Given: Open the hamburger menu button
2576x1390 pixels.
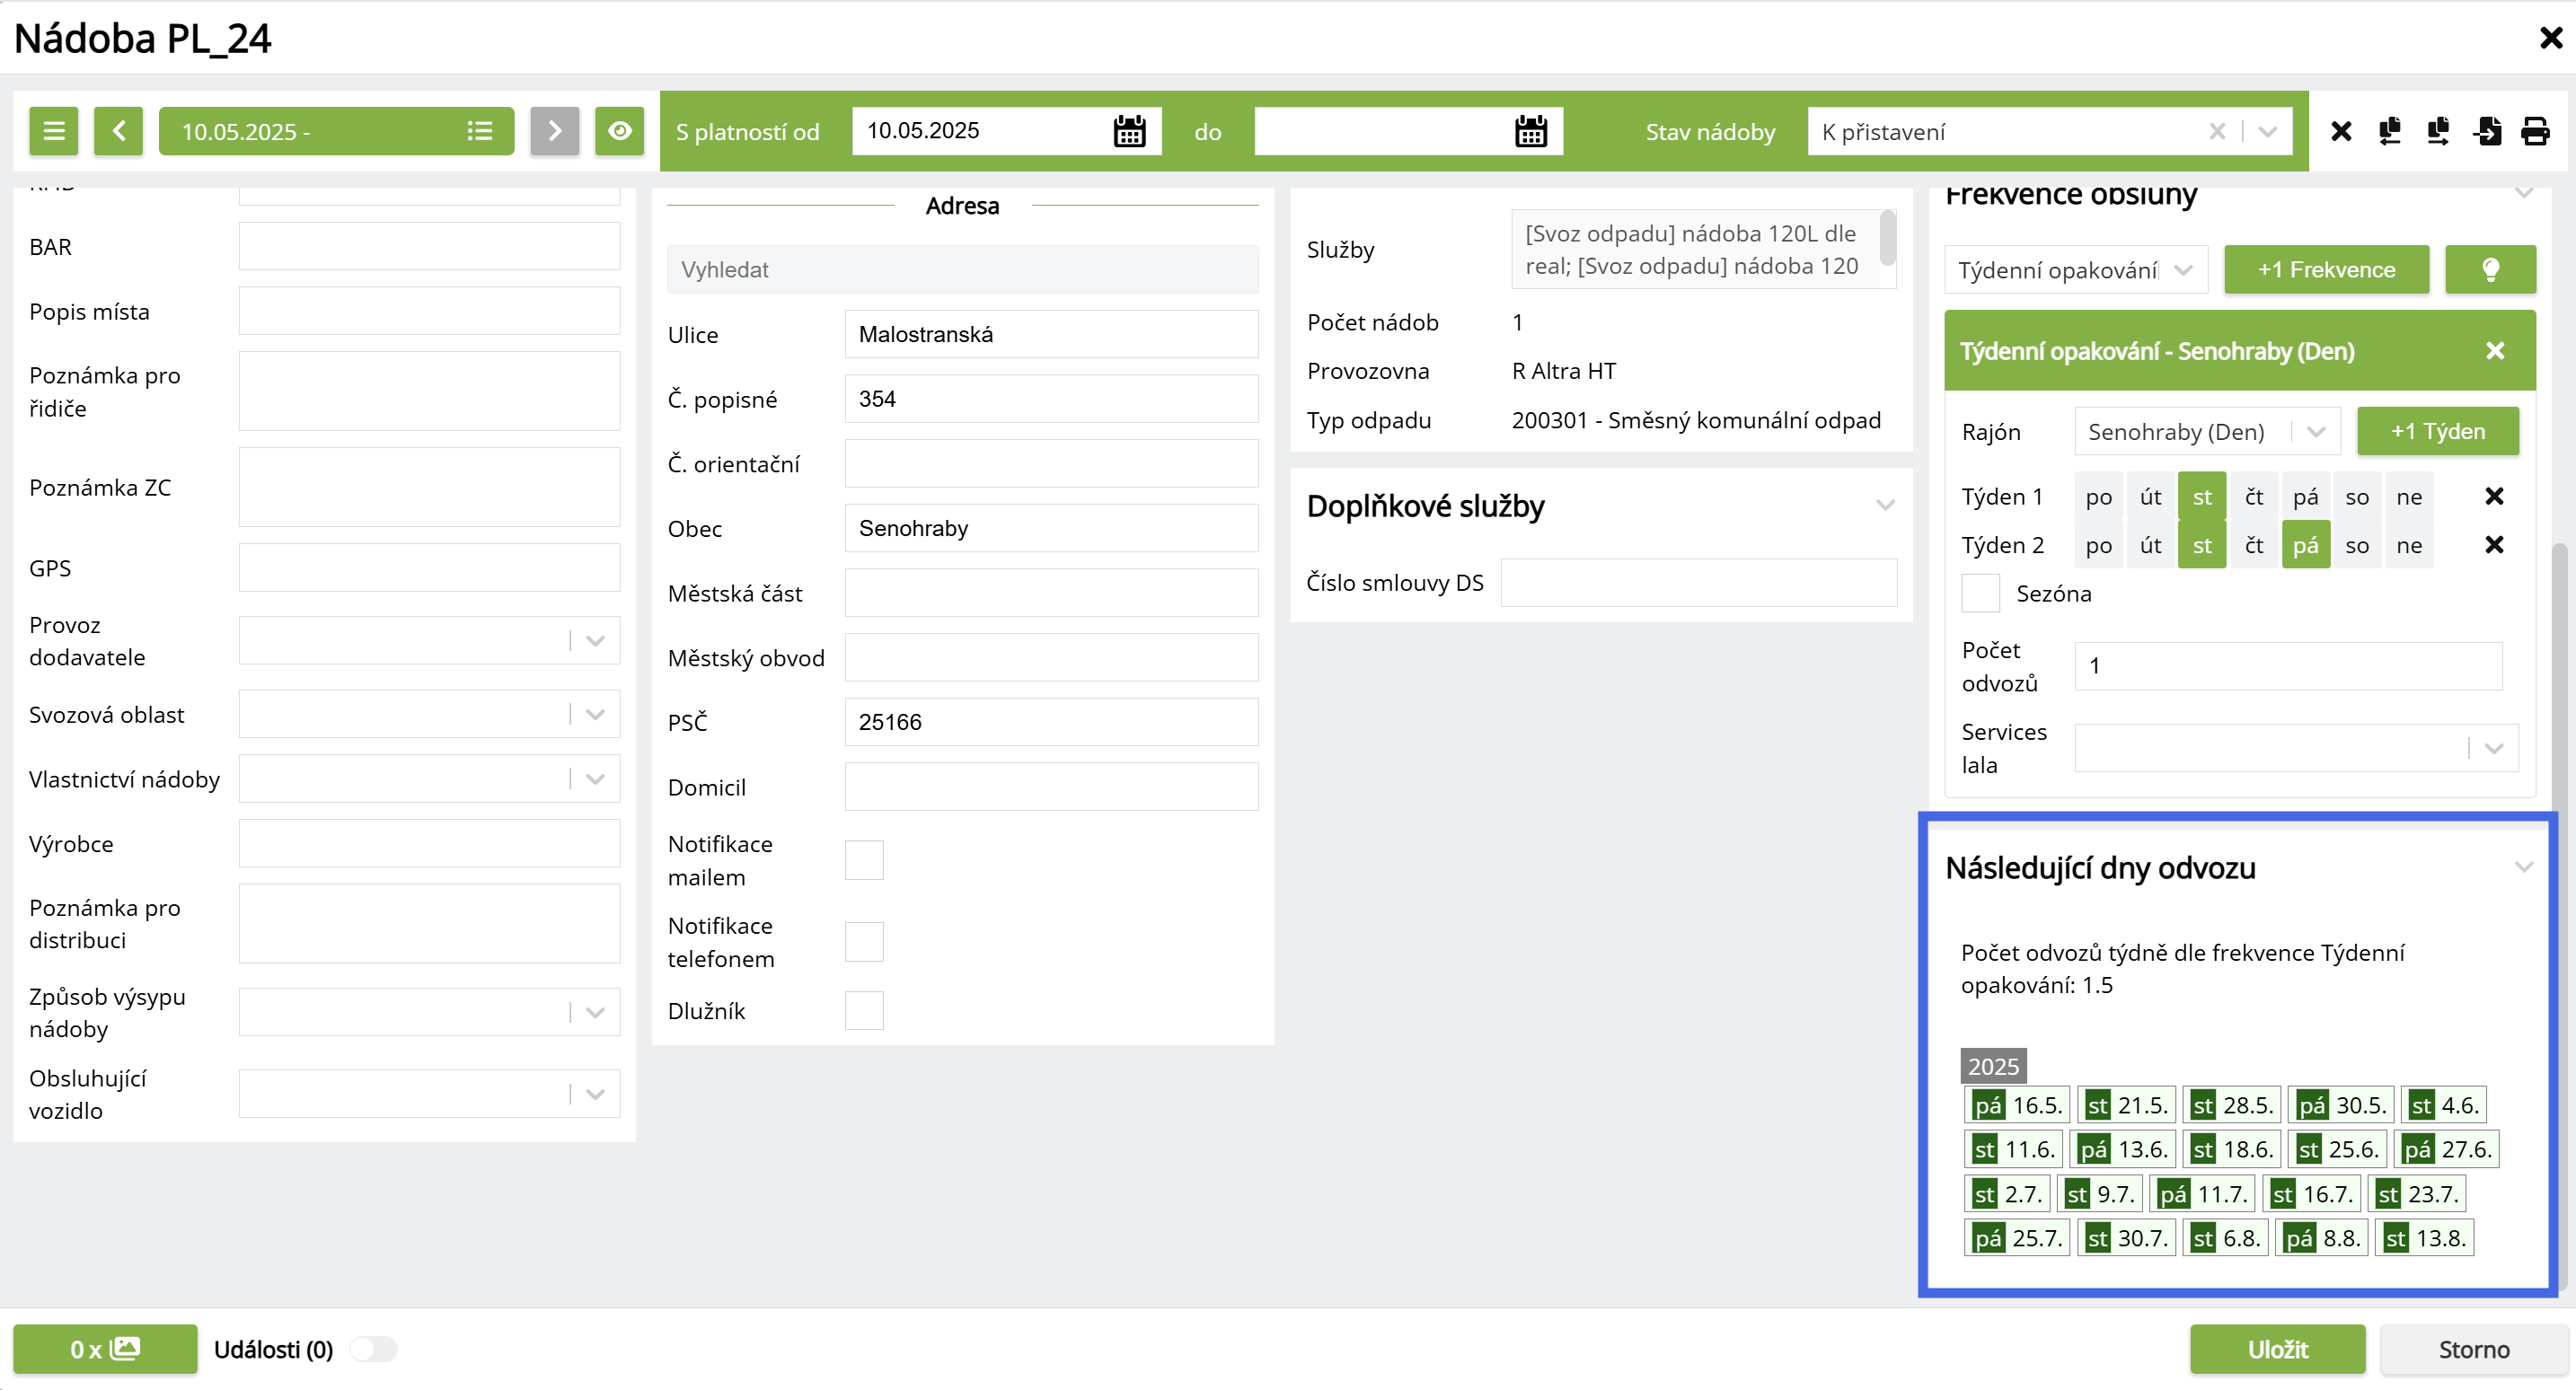Looking at the screenshot, I should [x=54, y=131].
